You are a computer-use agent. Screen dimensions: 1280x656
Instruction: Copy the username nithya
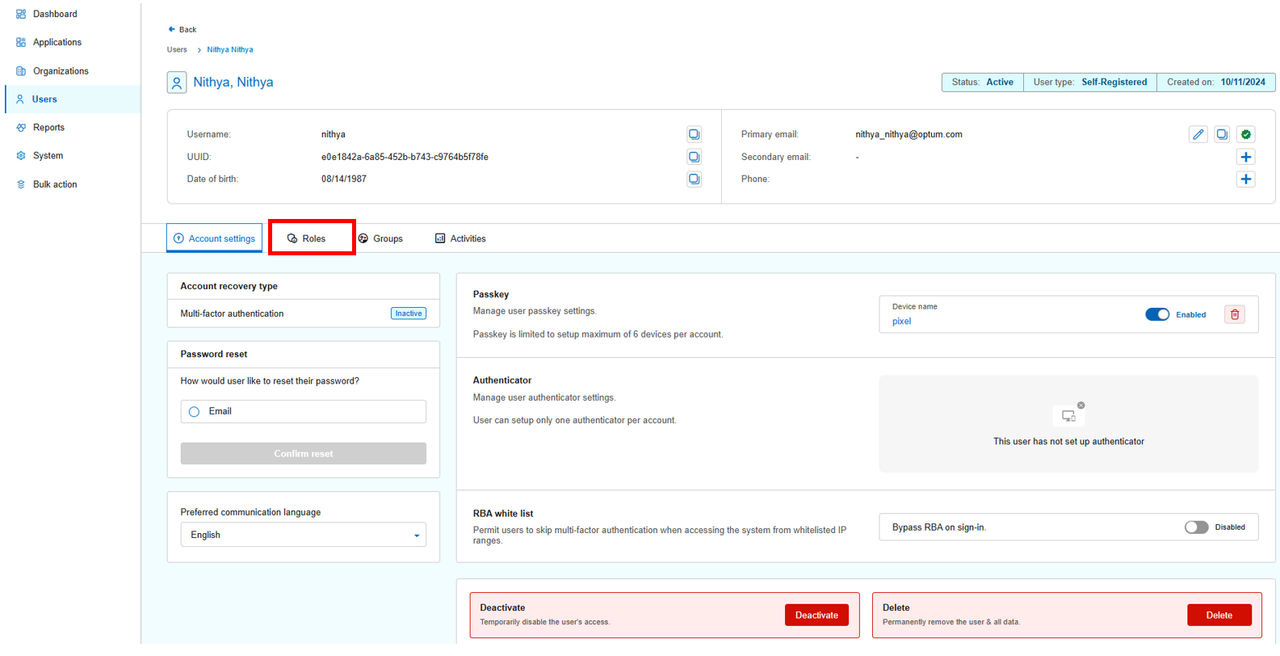click(694, 134)
